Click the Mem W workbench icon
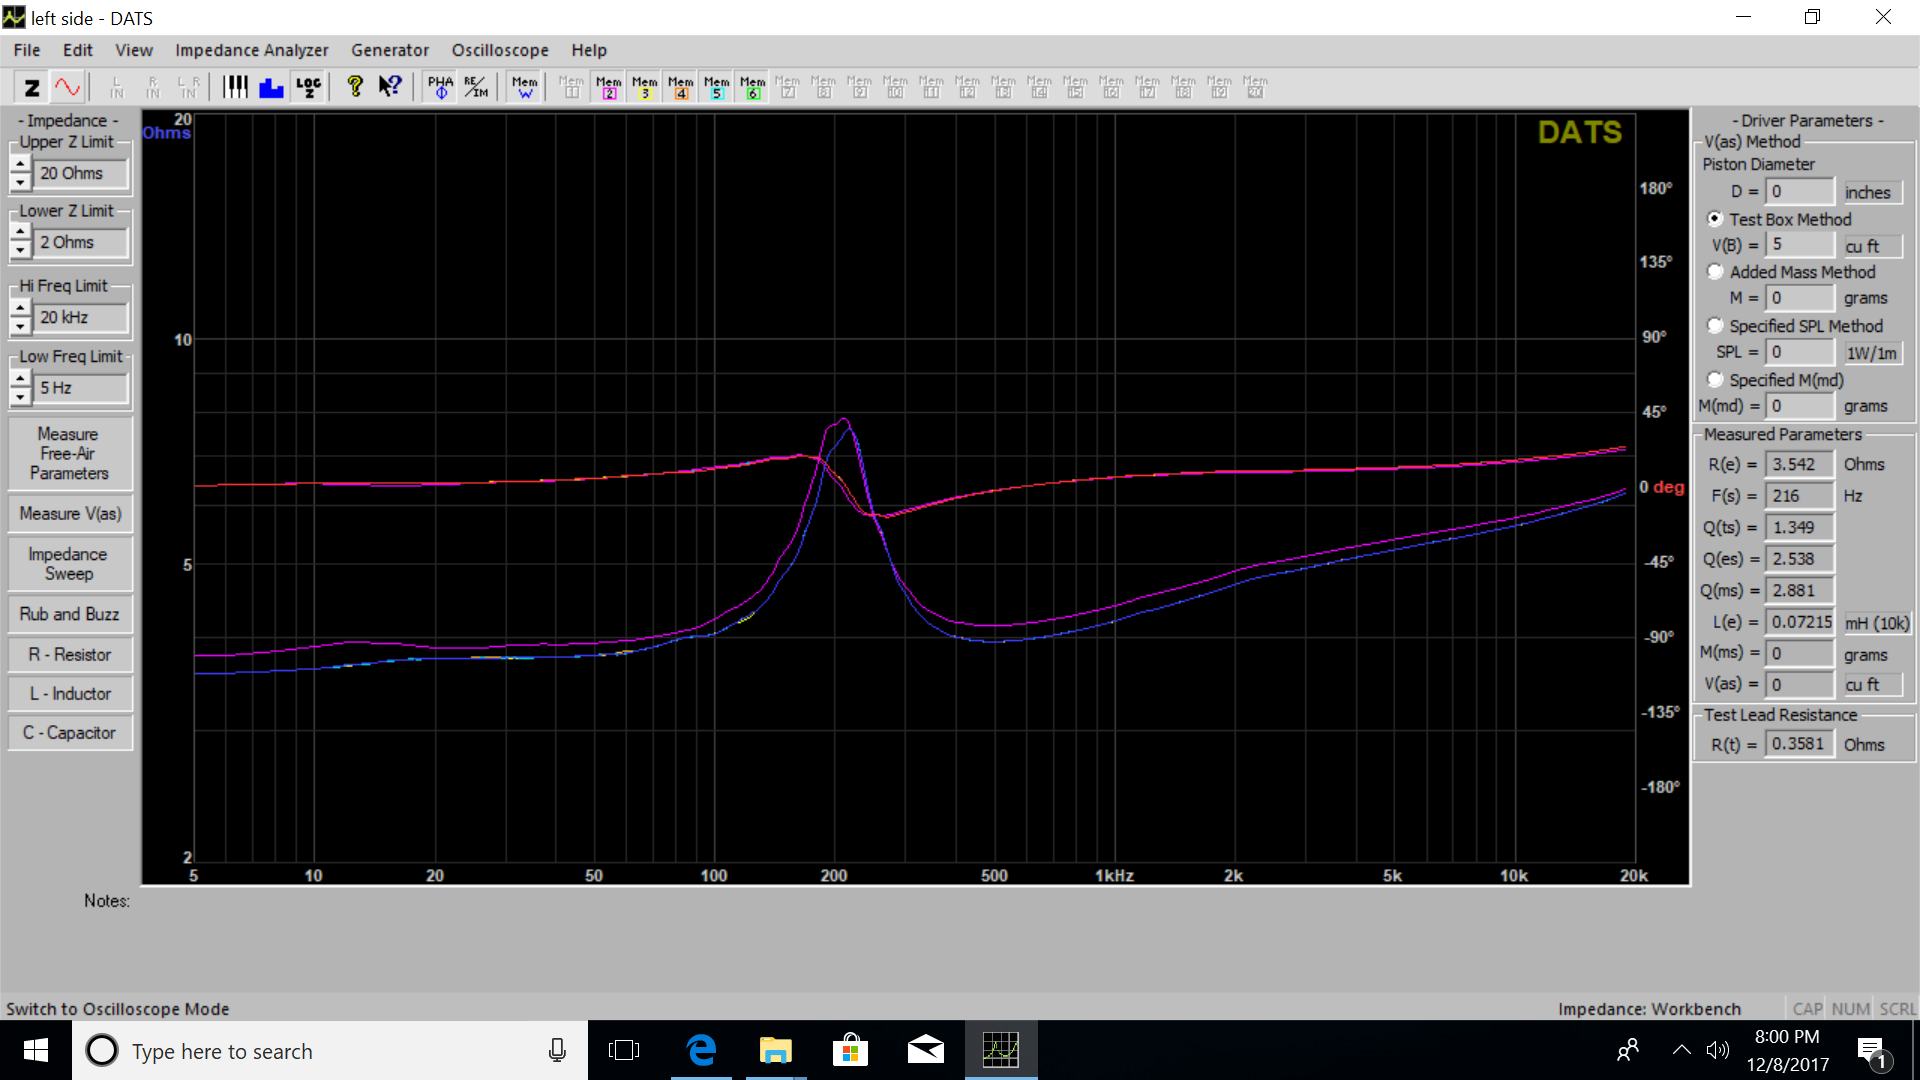 524,87
